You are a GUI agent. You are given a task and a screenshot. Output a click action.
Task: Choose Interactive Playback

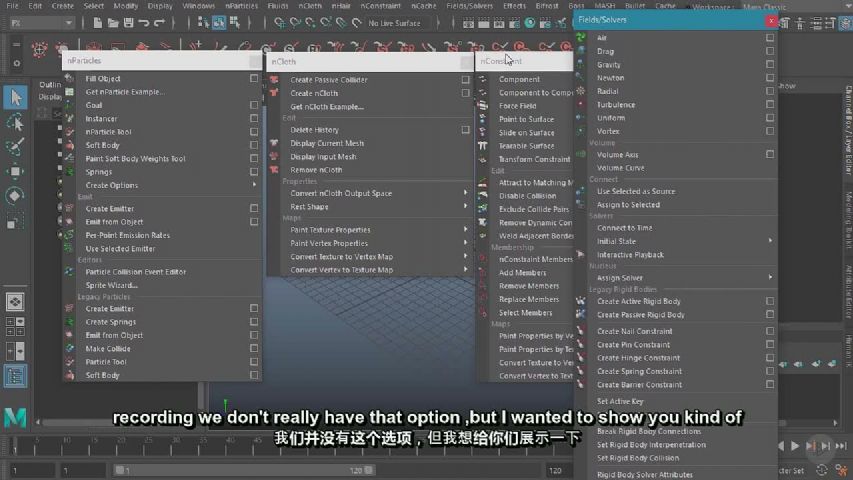(630, 255)
